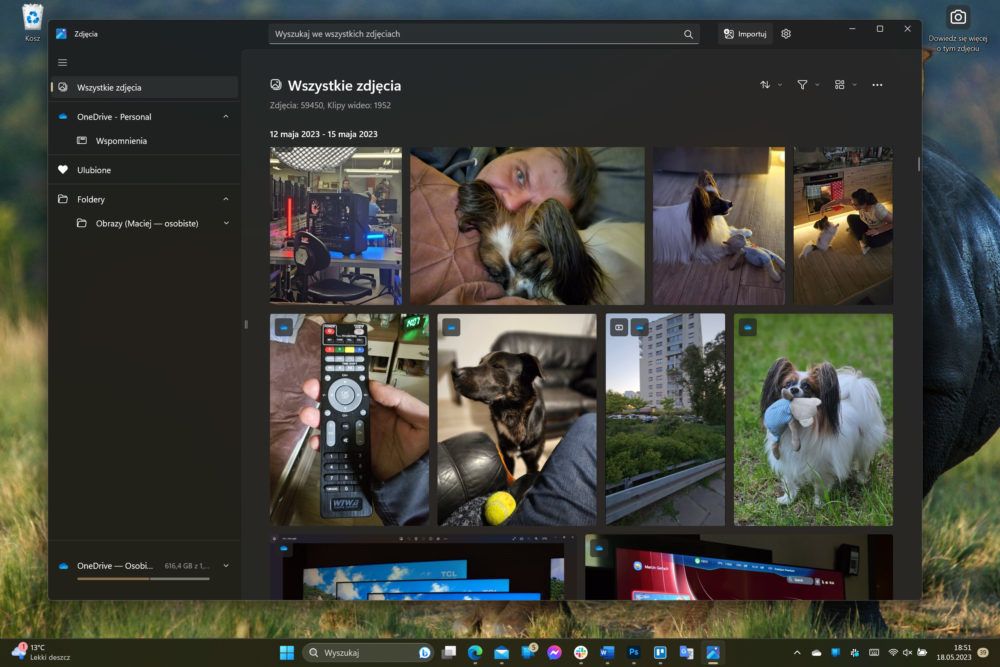Open the gallery view size dropdown

pyautogui.click(x=845, y=85)
